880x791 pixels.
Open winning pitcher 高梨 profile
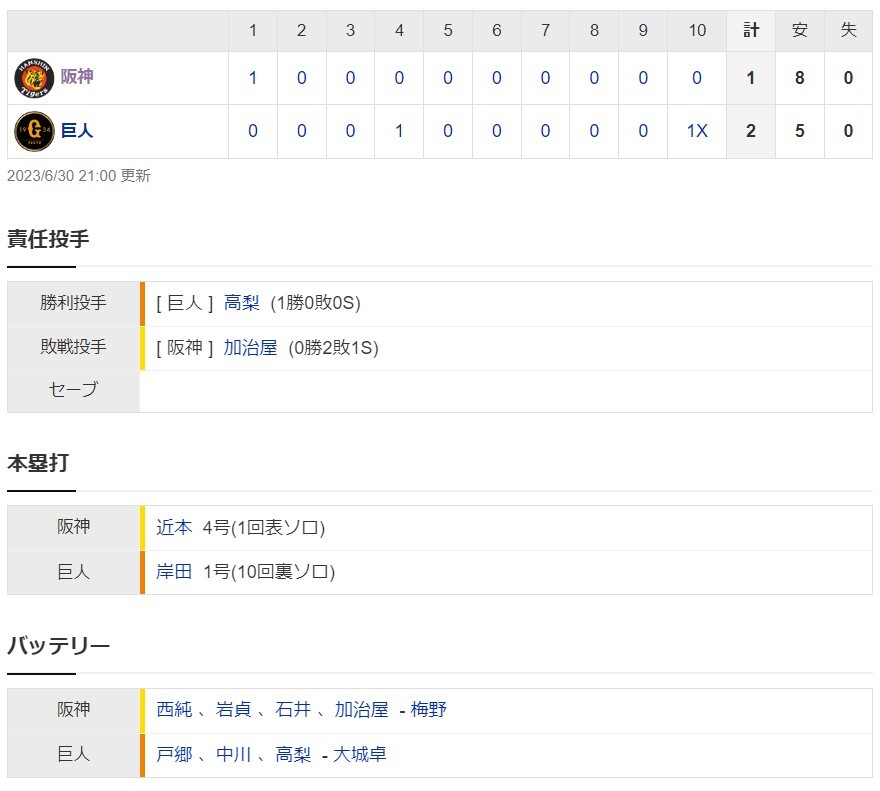click(241, 303)
